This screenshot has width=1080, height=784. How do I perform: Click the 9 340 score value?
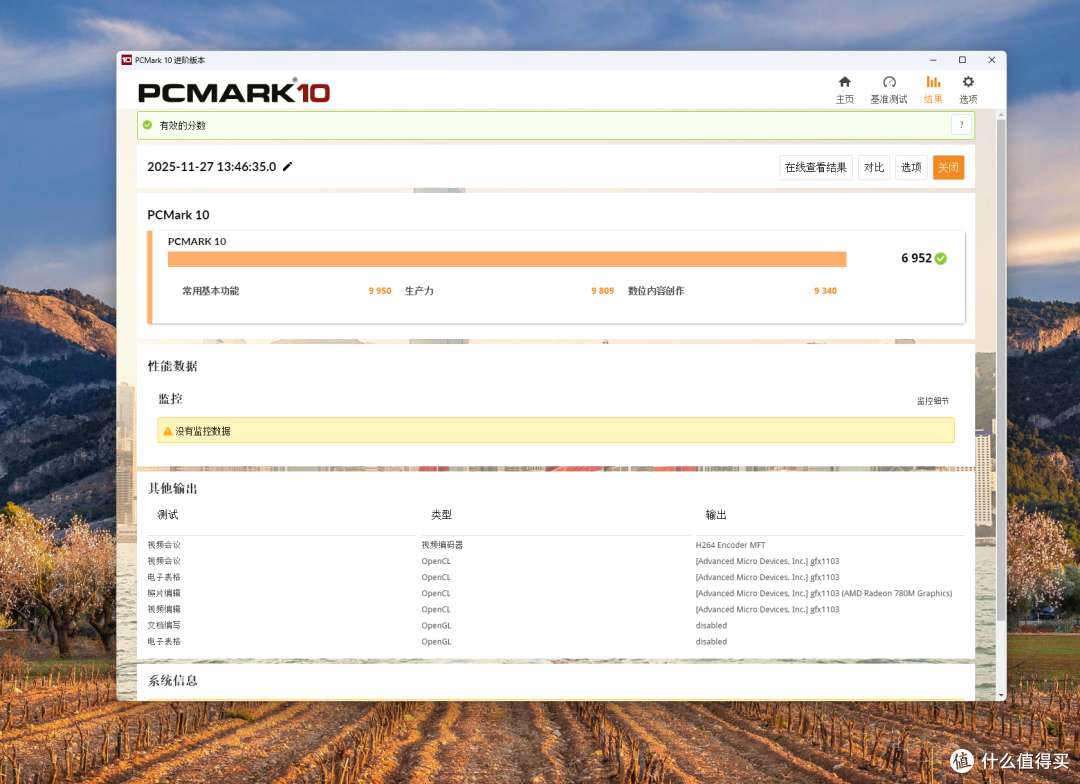(x=825, y=291)
